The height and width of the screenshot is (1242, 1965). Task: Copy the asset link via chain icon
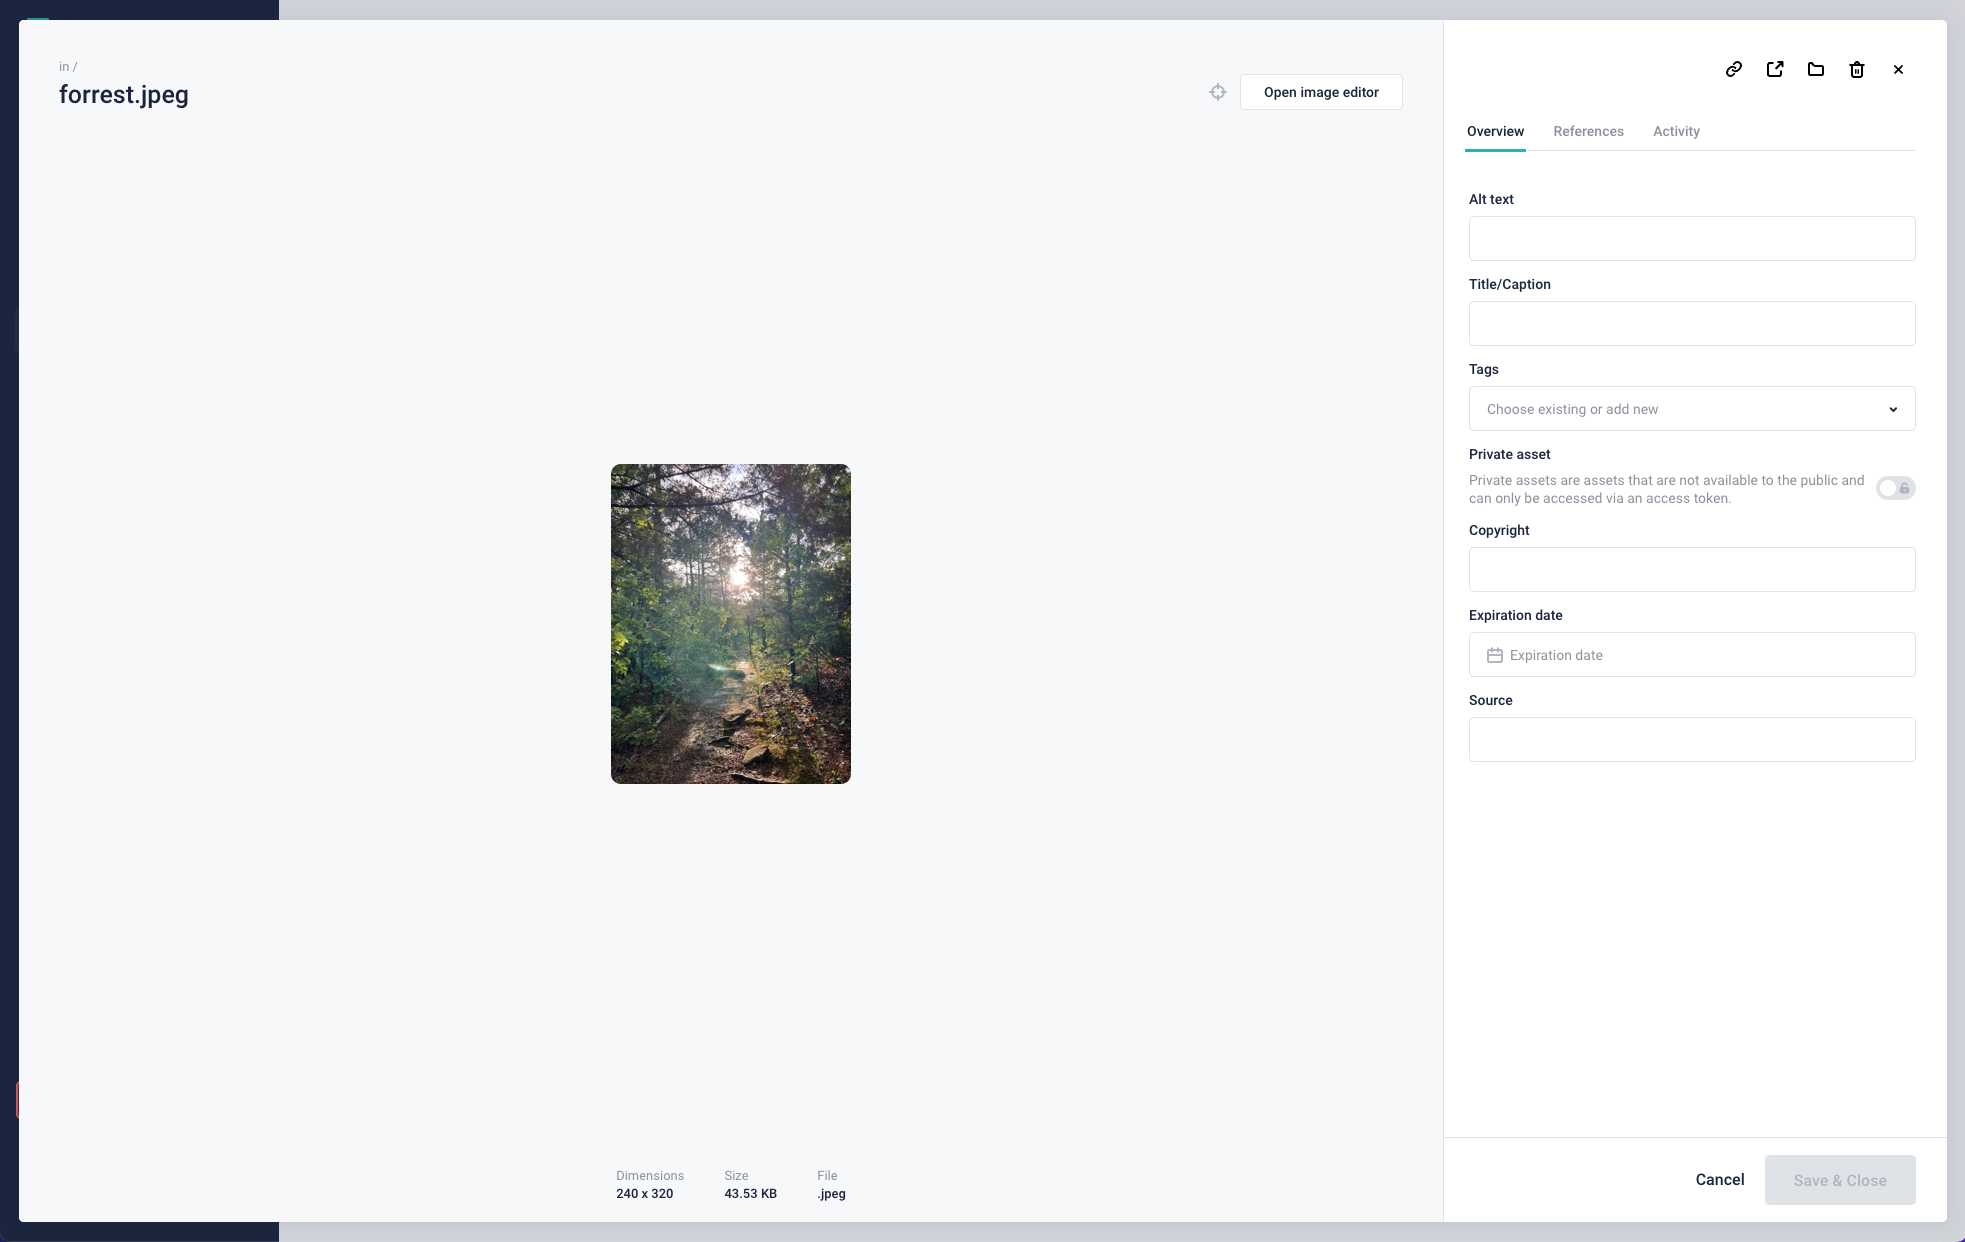point(1734,69)
